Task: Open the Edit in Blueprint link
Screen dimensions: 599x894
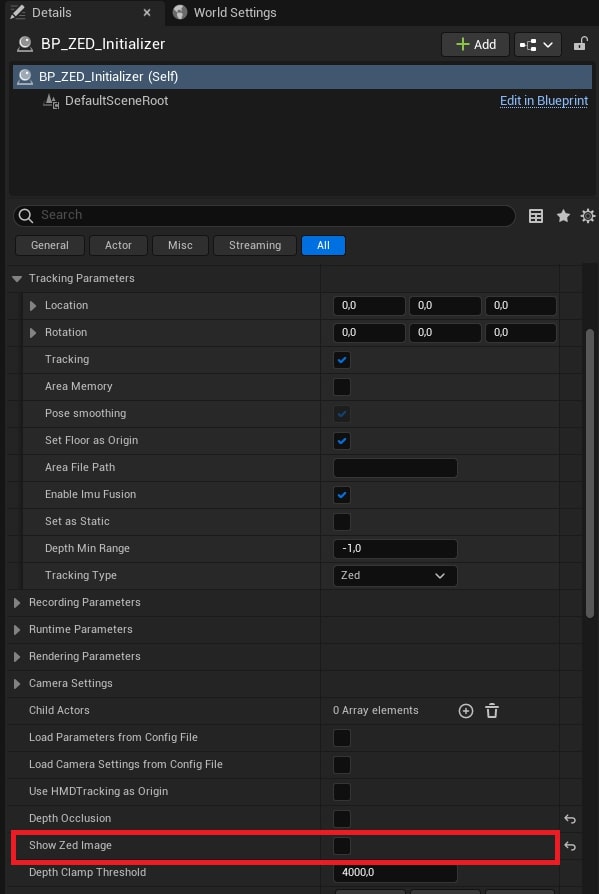Action: [x=544, y=101]
